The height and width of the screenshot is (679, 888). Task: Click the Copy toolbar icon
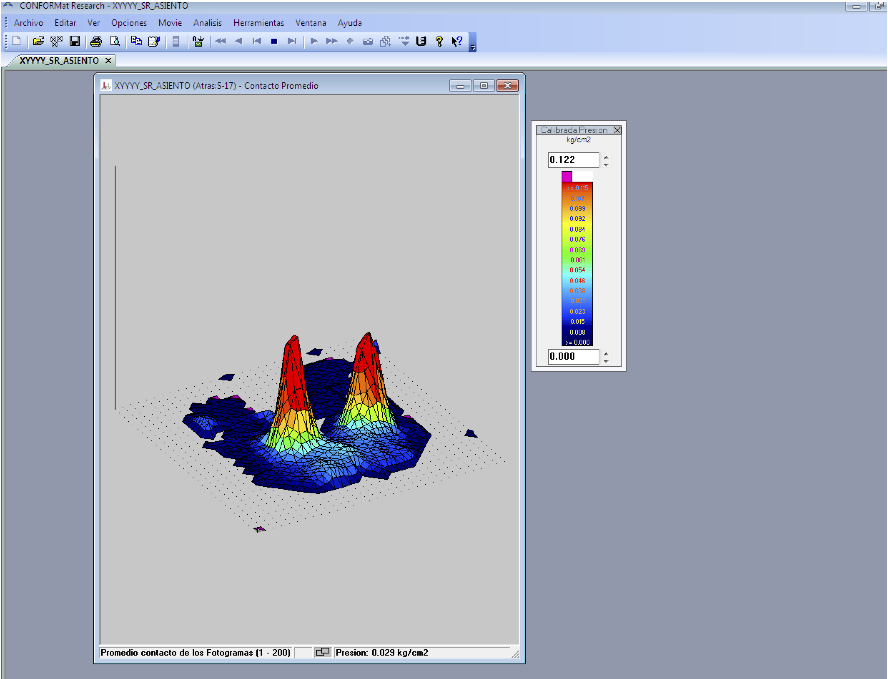coord(136,41)
